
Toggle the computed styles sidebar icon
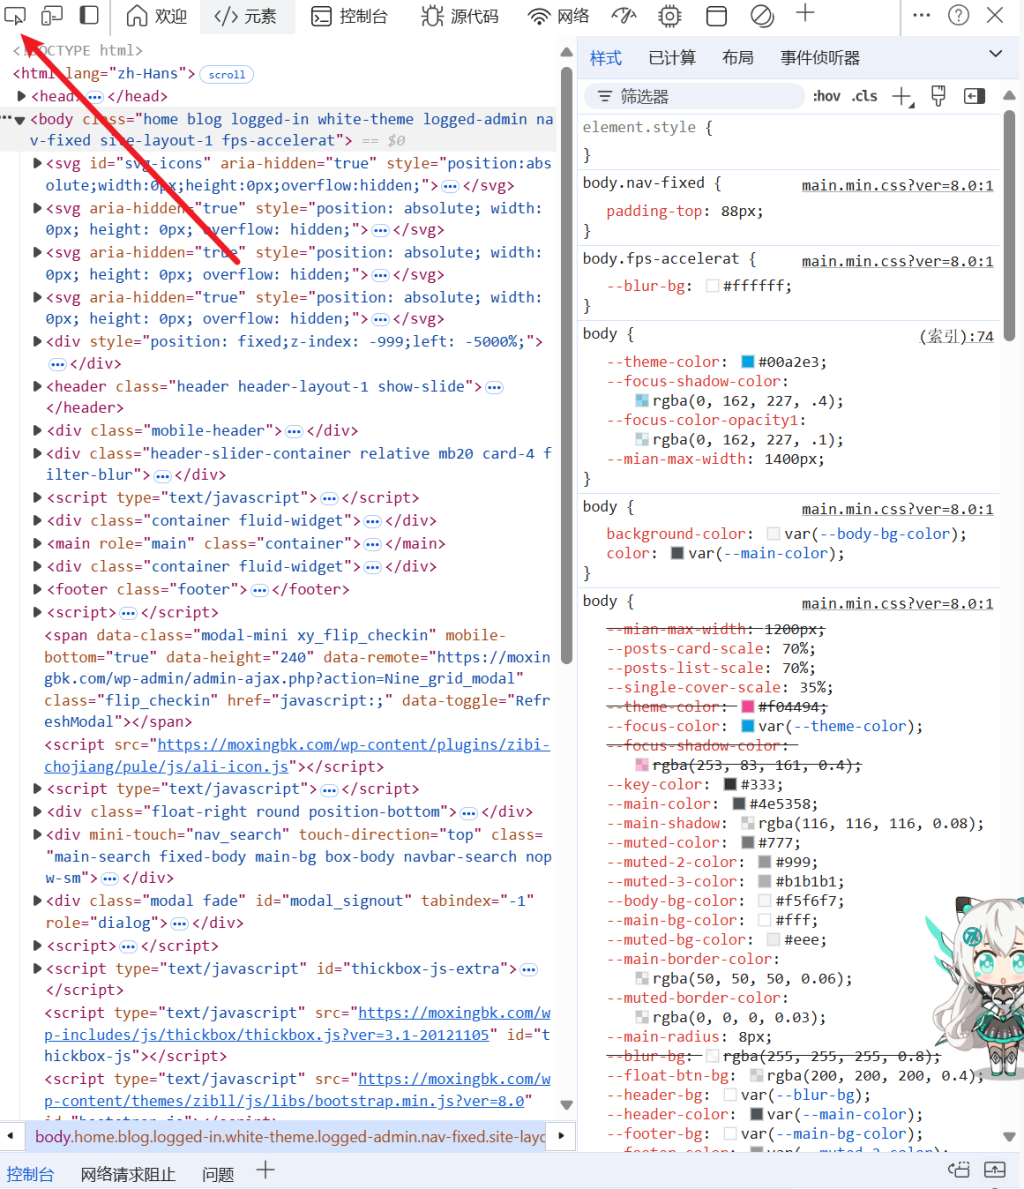tap(974, 96)
